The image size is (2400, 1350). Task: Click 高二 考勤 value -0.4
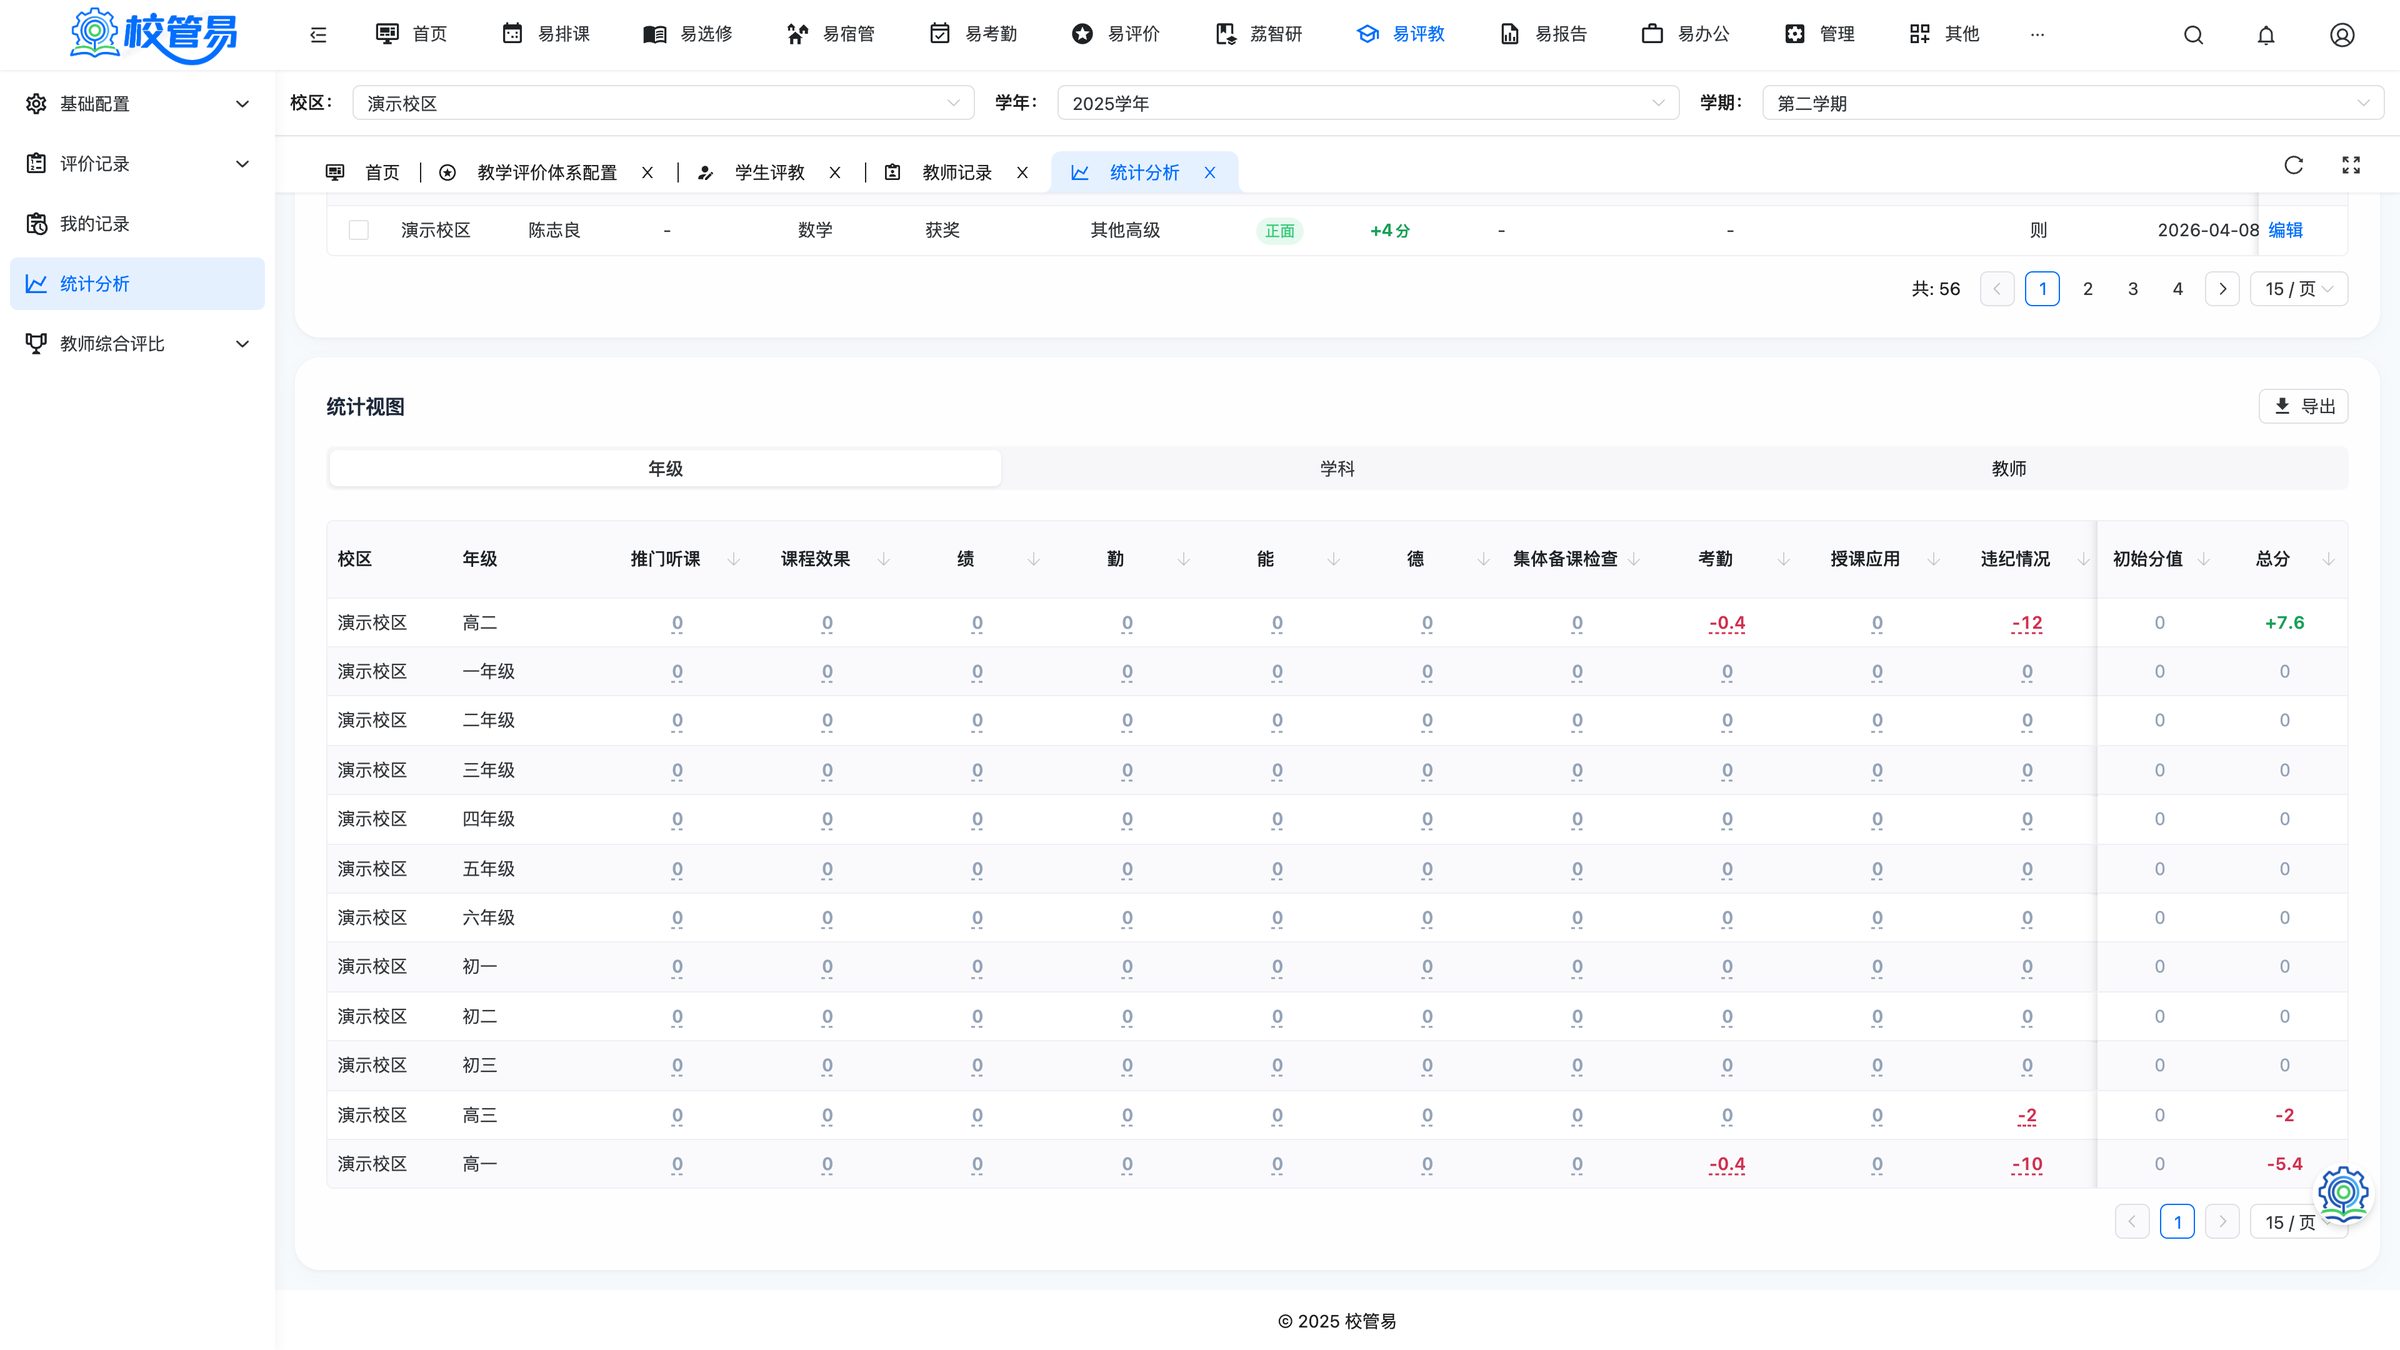1727,623
